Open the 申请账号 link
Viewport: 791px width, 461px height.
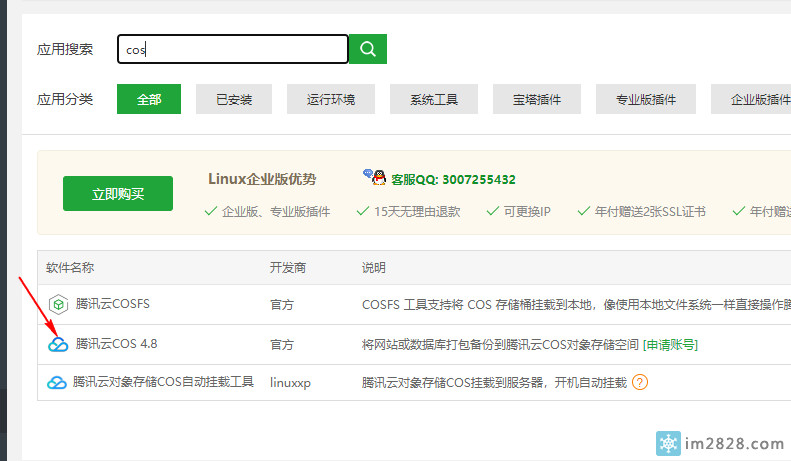click(670, 345)
